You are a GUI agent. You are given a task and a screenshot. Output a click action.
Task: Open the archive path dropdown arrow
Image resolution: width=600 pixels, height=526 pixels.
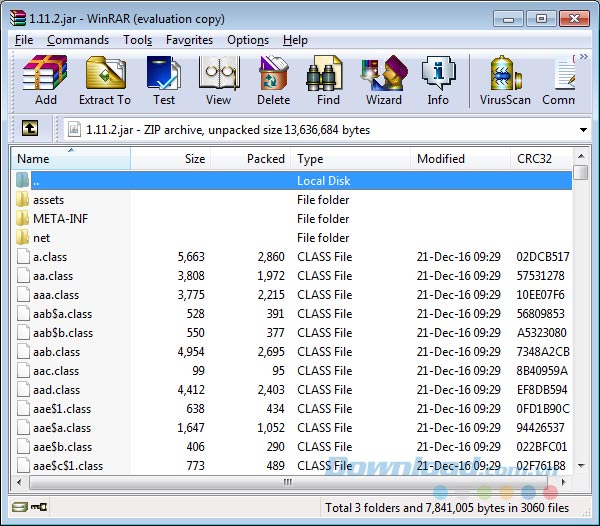(x=583, y=130)
